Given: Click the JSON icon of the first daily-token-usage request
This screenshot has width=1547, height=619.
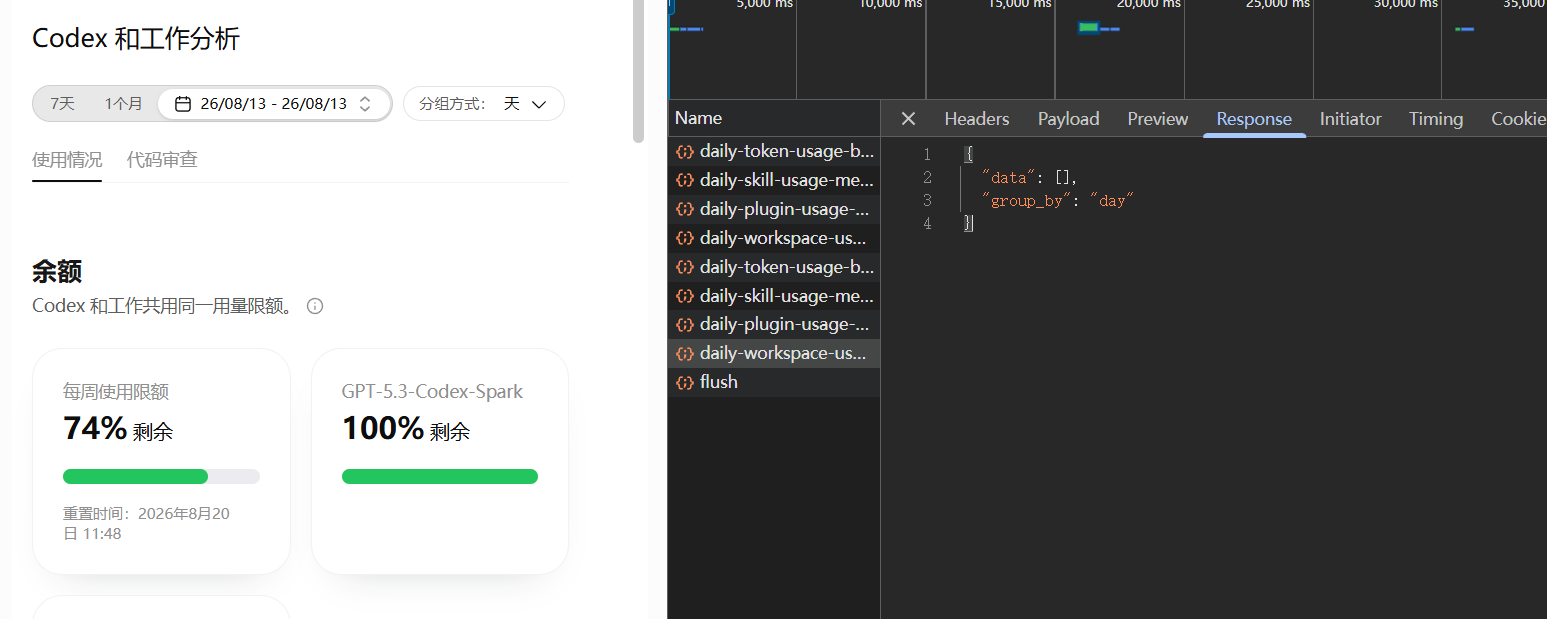Looking at the screenshot, I should [685, 152].
